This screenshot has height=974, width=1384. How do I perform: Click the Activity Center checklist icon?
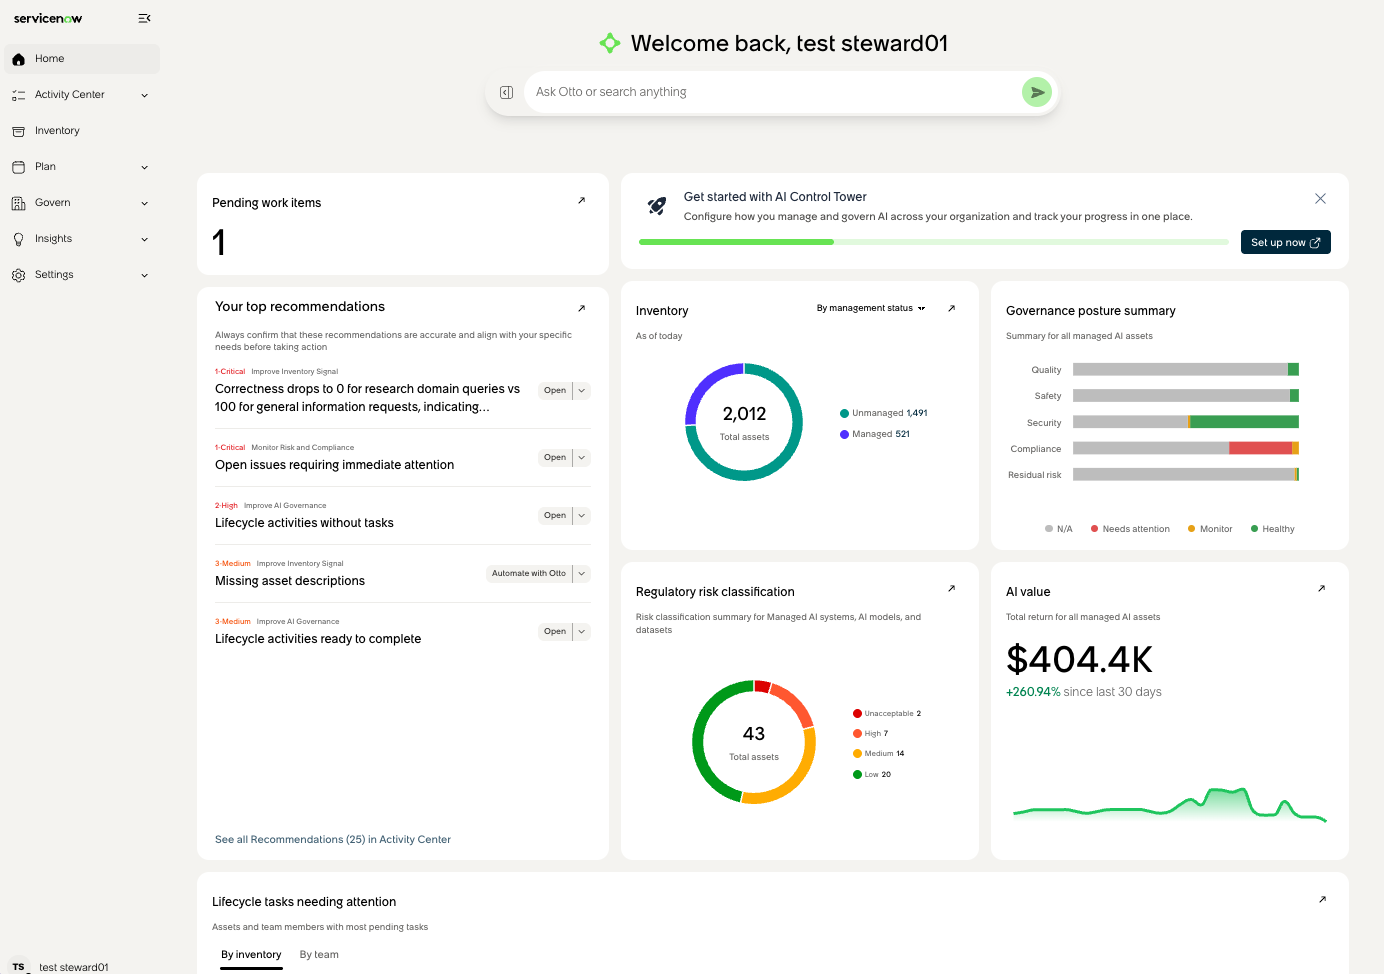point(18,95)
